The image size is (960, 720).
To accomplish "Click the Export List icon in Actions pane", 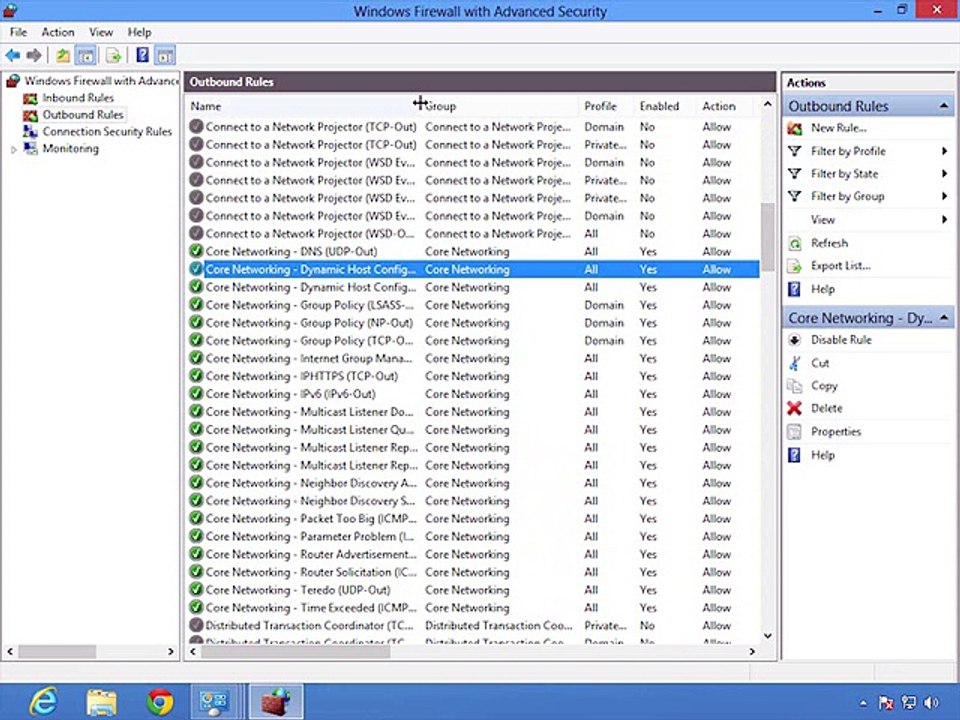I will click(795, 266).
